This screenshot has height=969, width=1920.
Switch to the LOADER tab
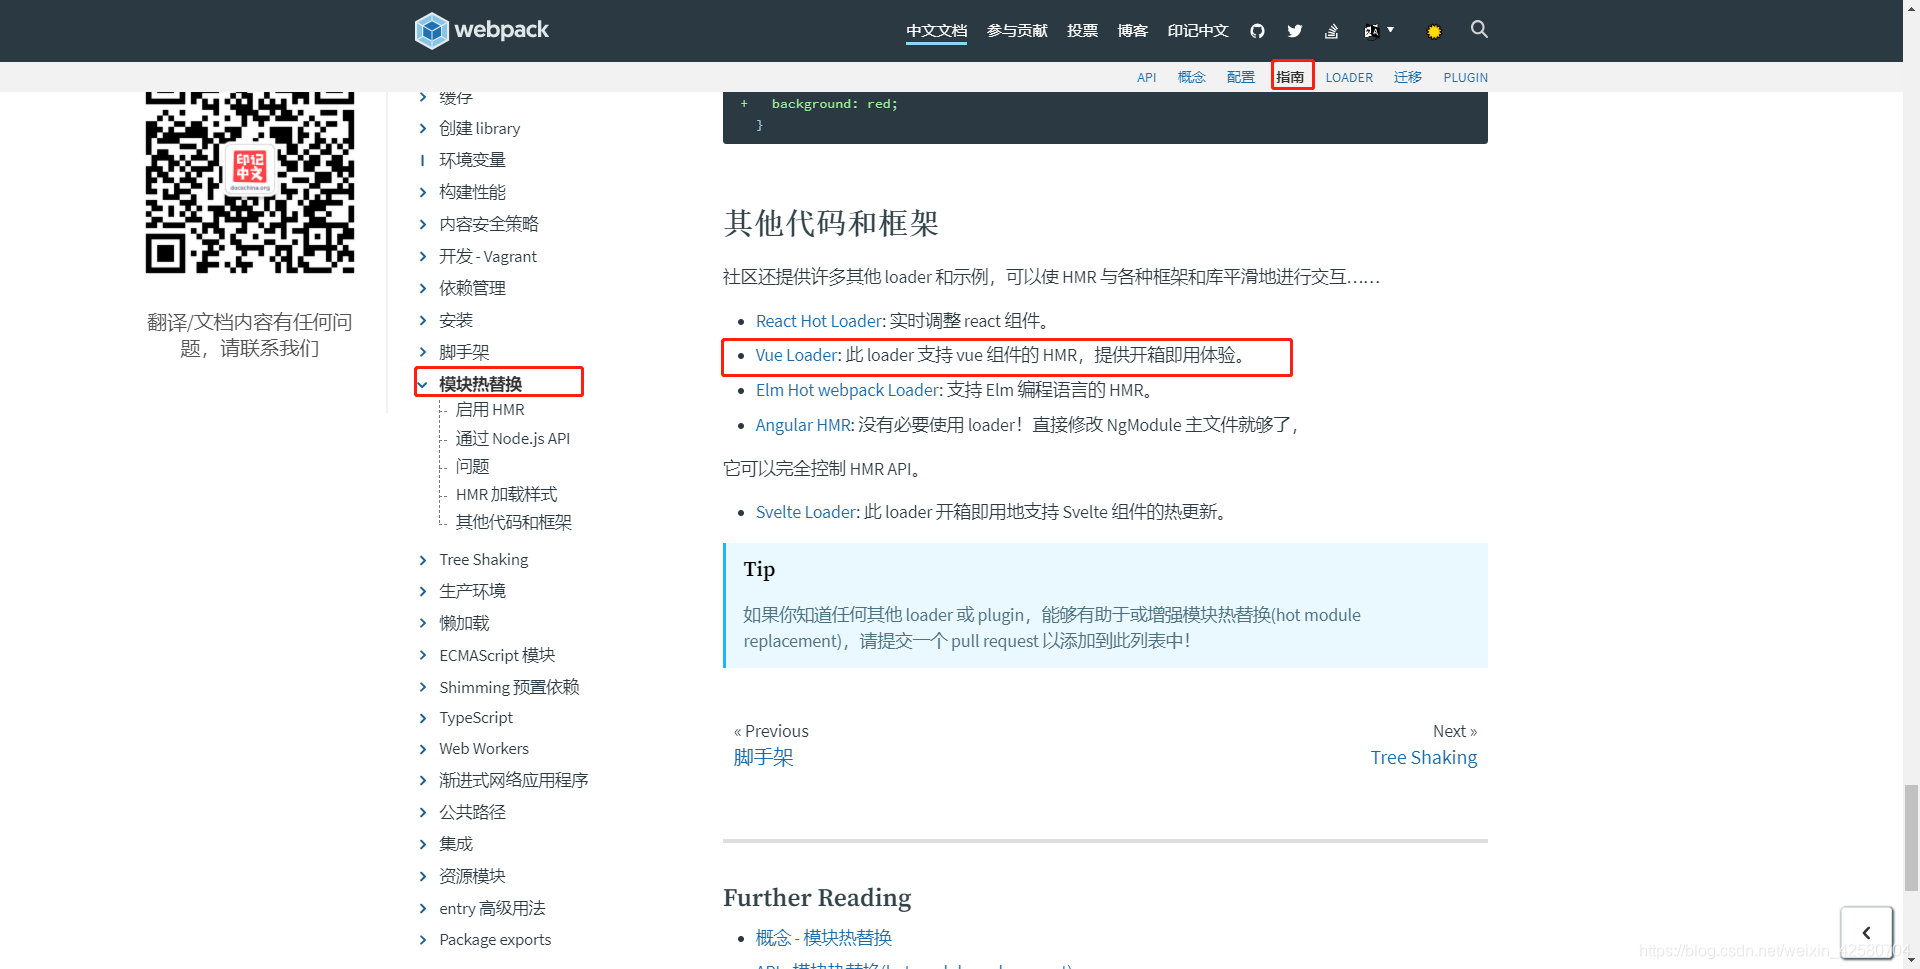[1349, 77]
